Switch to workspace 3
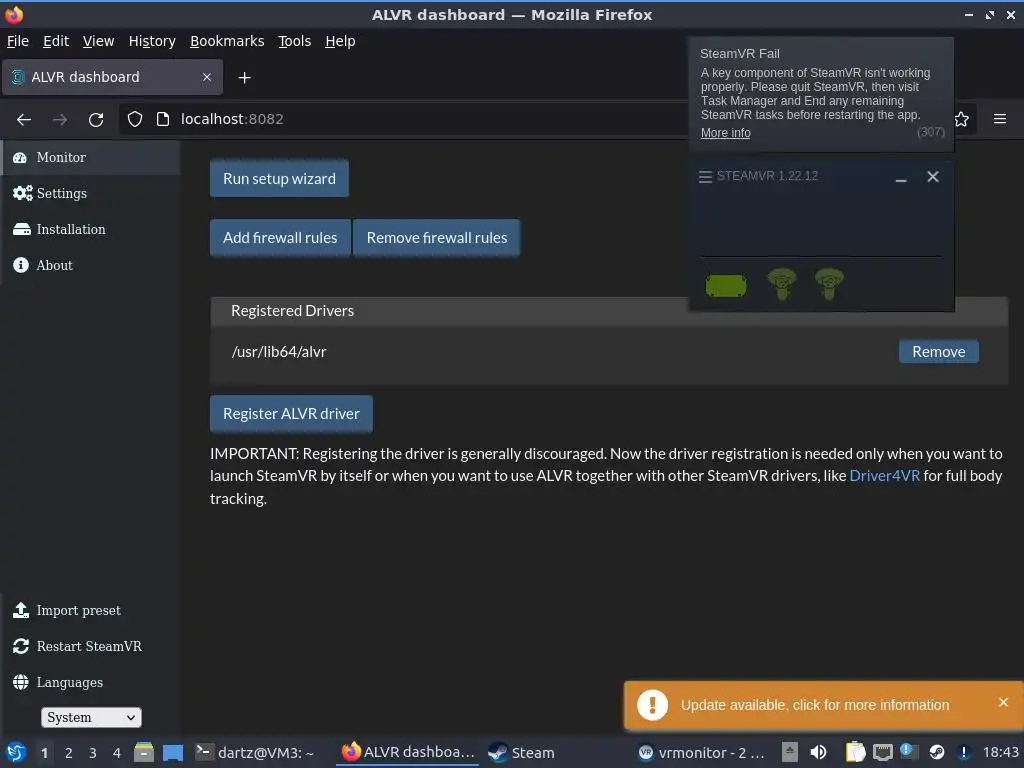This screenshot has height=768, width=1024. tap(93, 753)
